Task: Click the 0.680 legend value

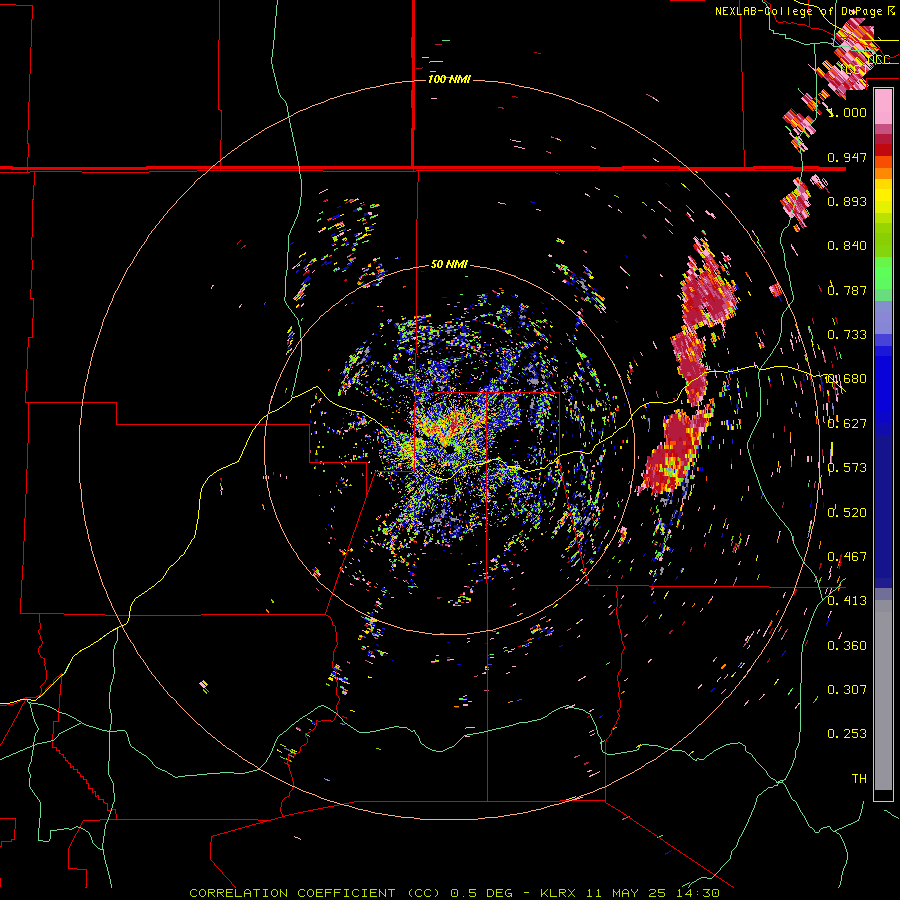Action: [847, 378]
